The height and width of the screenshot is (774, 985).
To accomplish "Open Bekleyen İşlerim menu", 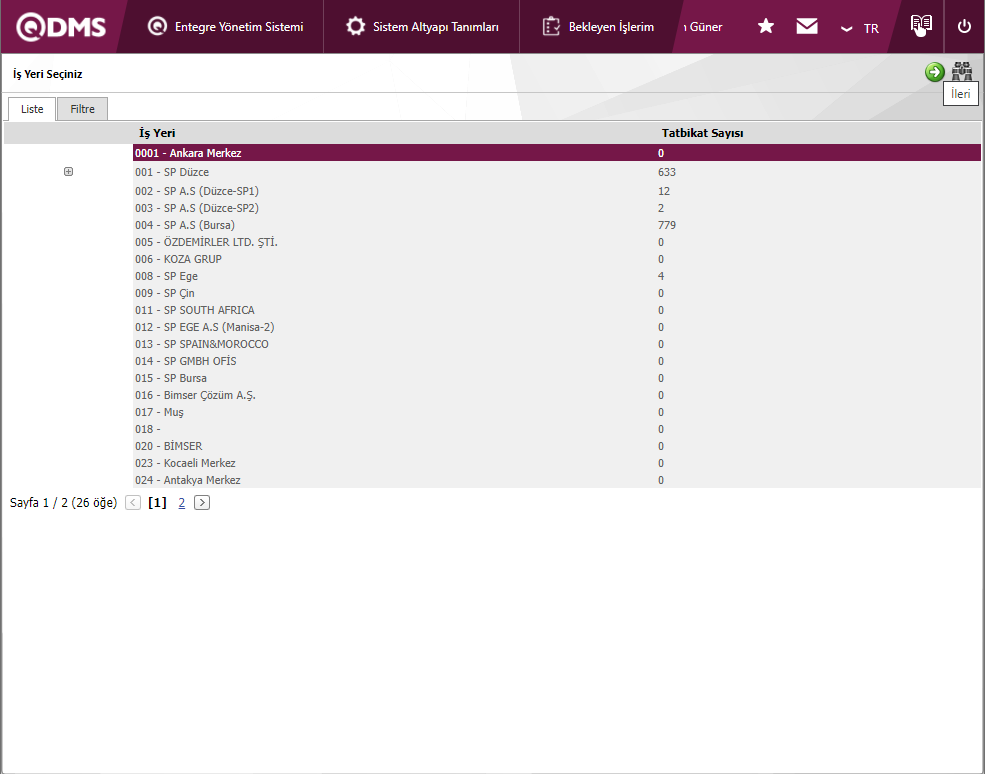I will pos(598,27).
